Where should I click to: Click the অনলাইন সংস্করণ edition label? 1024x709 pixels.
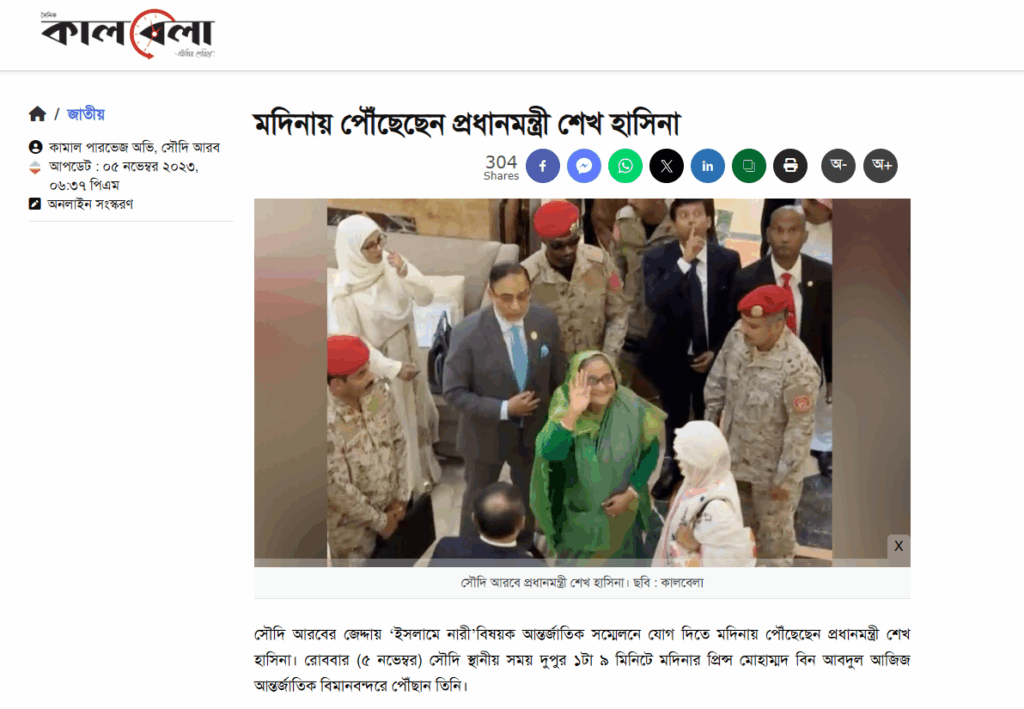pos(90,204)
